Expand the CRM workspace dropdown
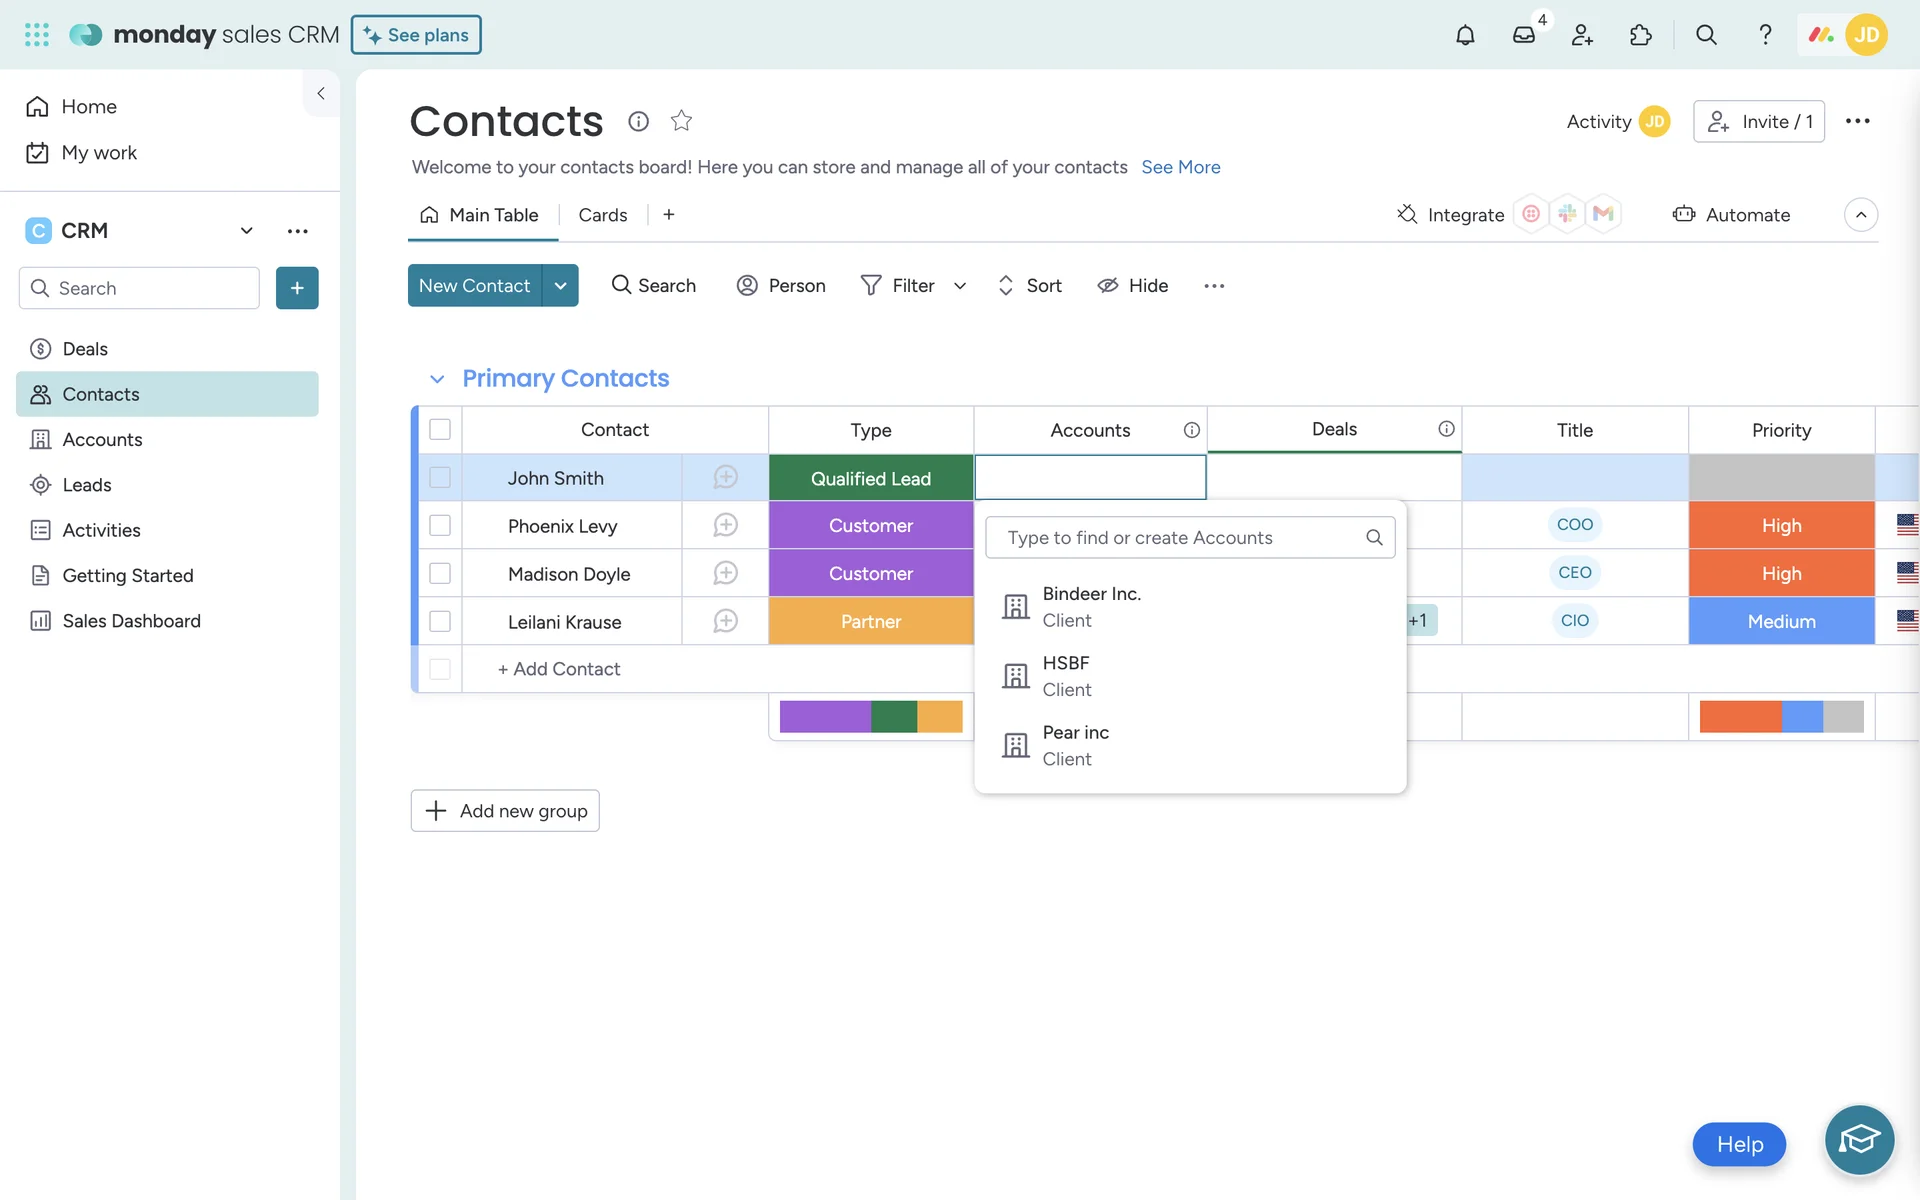The image size is (1920, 1200). pyautogui.click(x=246, y=231)
